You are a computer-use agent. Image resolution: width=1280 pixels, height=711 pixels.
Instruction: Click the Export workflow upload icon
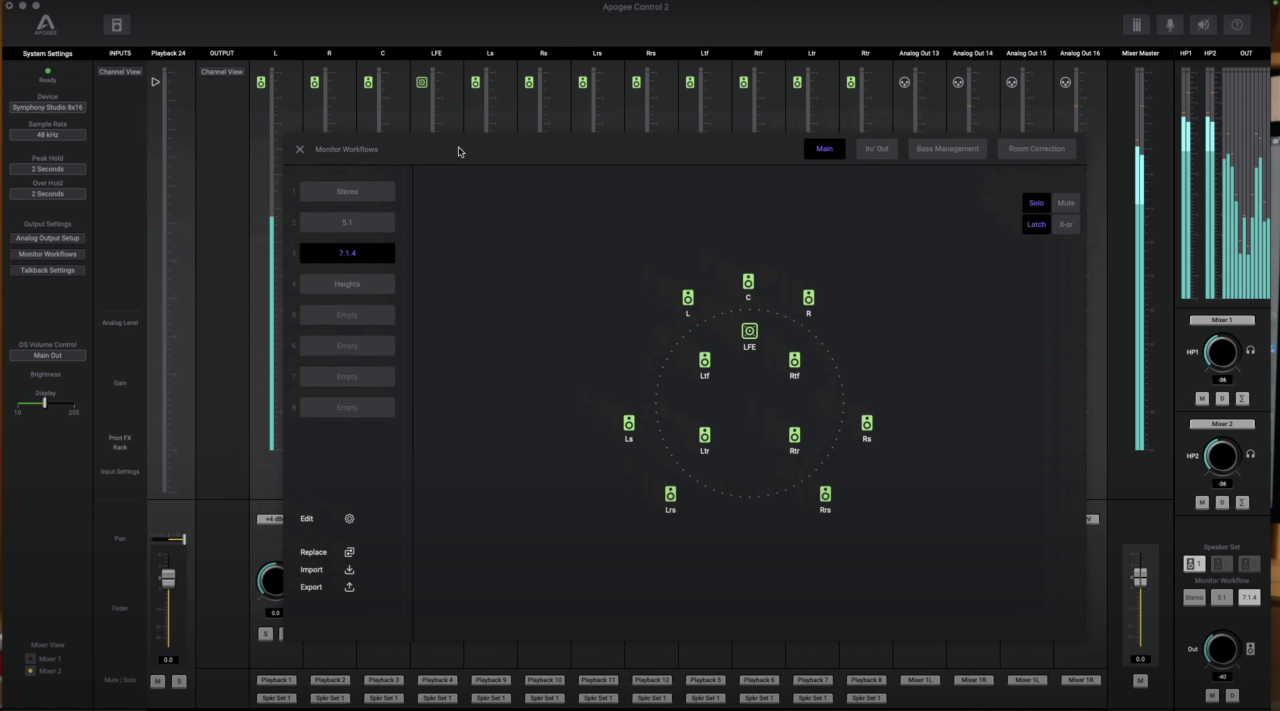tap(349, 587)
